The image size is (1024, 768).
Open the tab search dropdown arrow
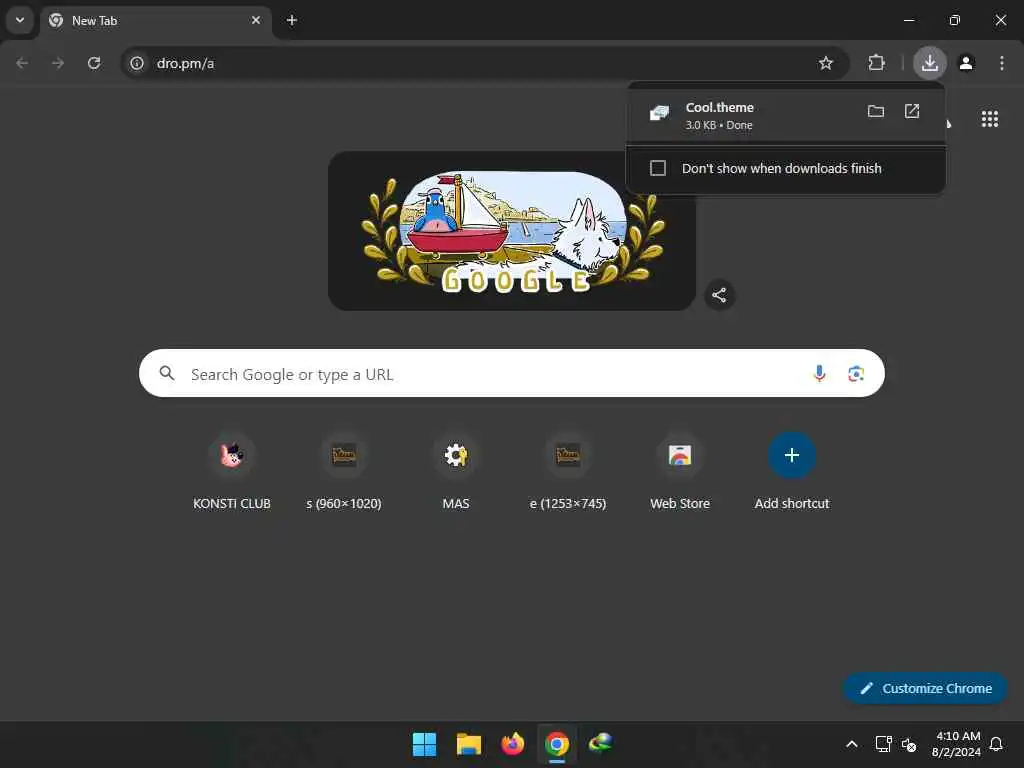click(20, 20)
